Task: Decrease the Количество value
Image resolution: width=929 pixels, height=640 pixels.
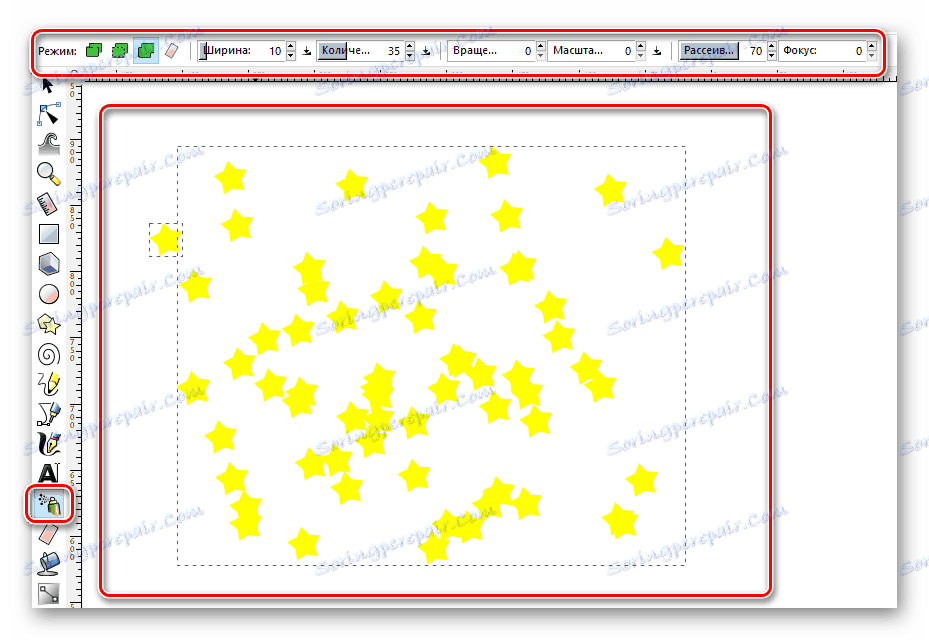Action: click(409, 56)
